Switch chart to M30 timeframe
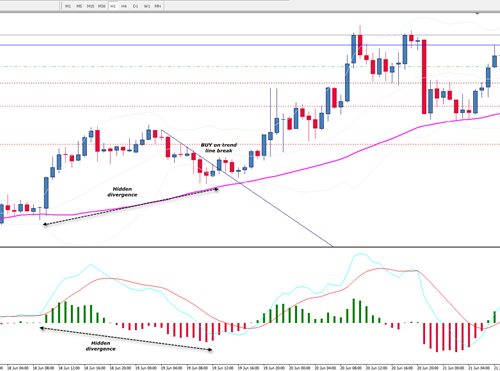This screenshot has width=500, height=371. pos(102,6)
